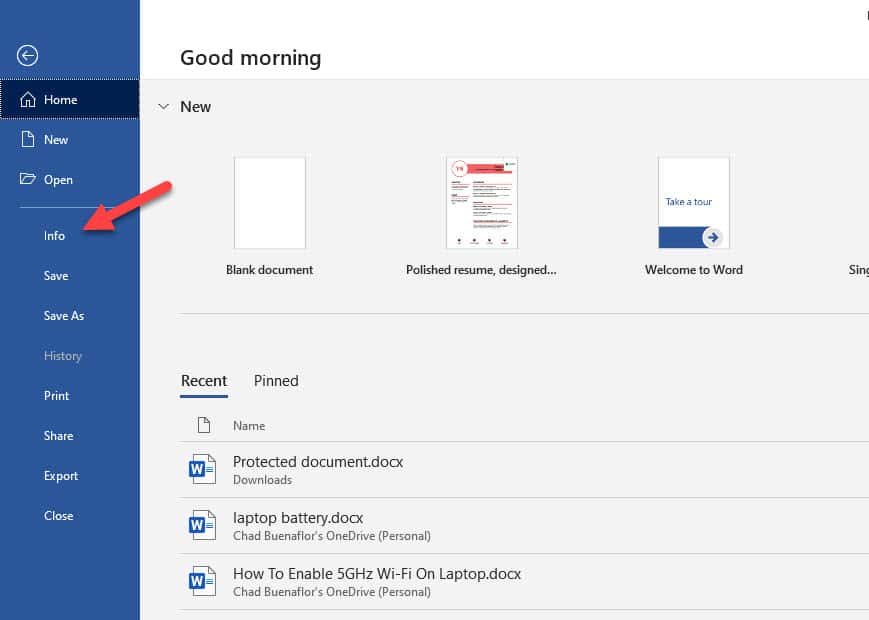
Task: Click the Word icon beside laptop battery.docx
Action: (x=202, y=525)
